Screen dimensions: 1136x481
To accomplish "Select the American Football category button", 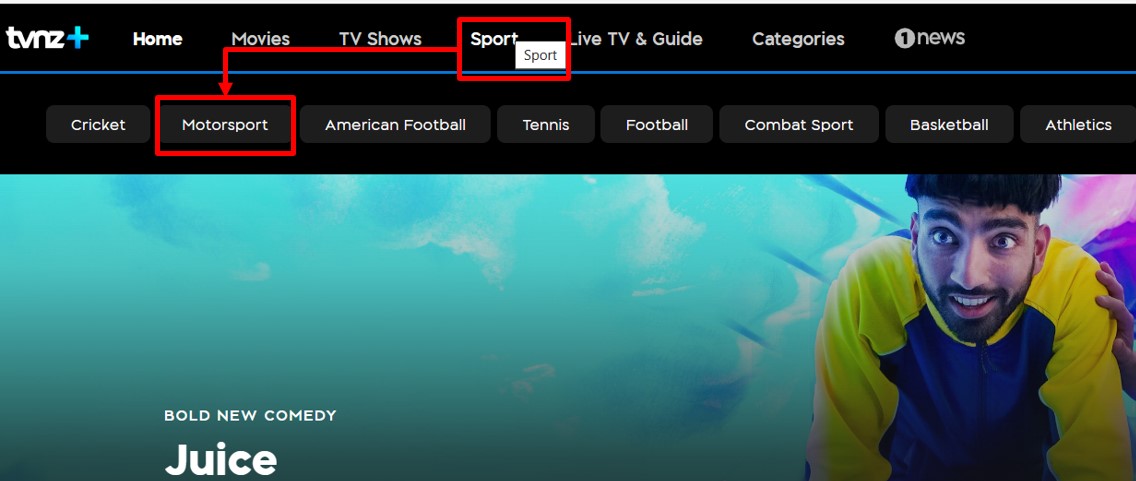I will [x=395, y=125].
